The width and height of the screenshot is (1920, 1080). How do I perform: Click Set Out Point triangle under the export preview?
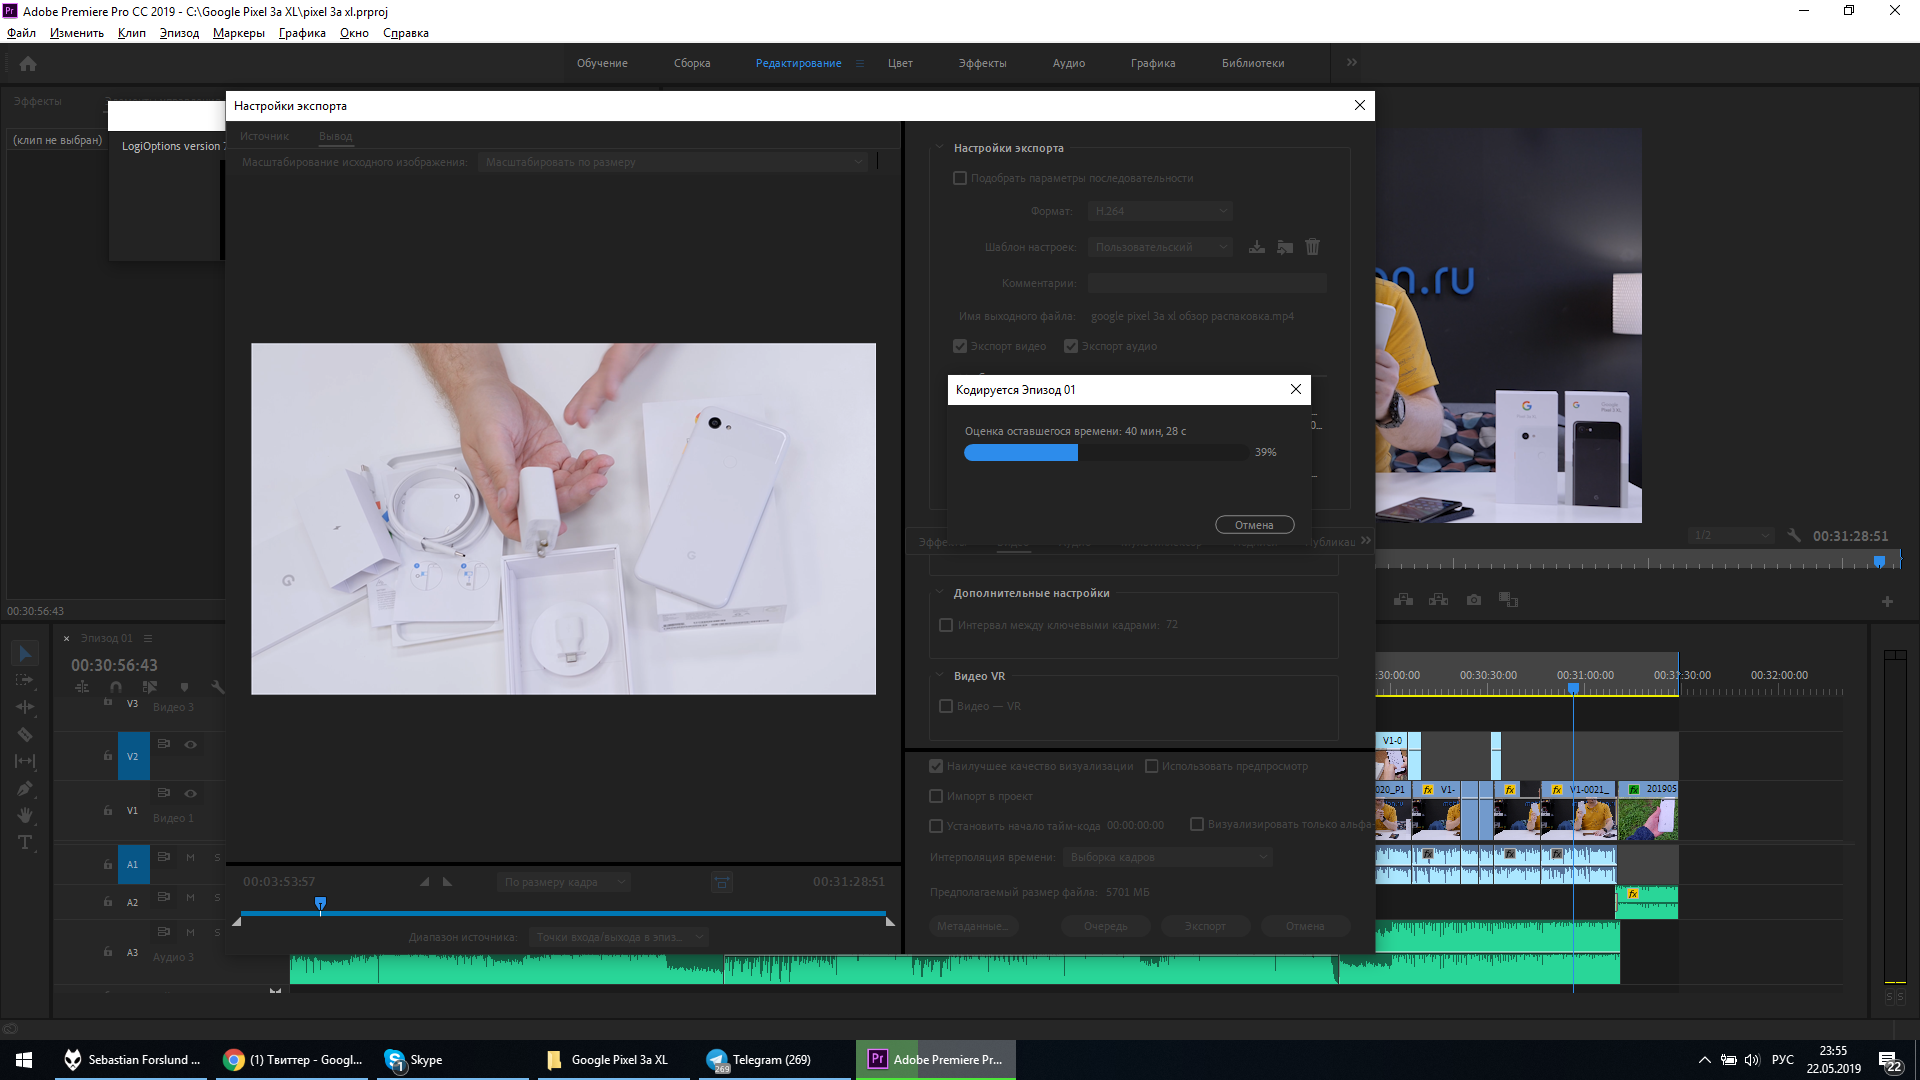(x=447, y=882)
